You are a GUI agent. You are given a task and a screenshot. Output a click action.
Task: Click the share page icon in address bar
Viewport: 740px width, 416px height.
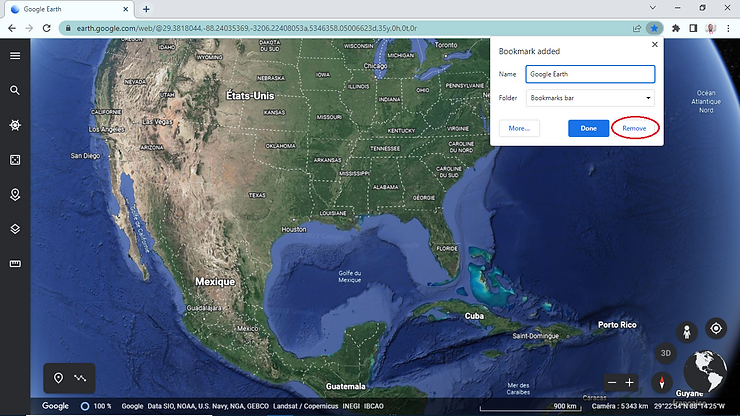(x=637, y=28)
